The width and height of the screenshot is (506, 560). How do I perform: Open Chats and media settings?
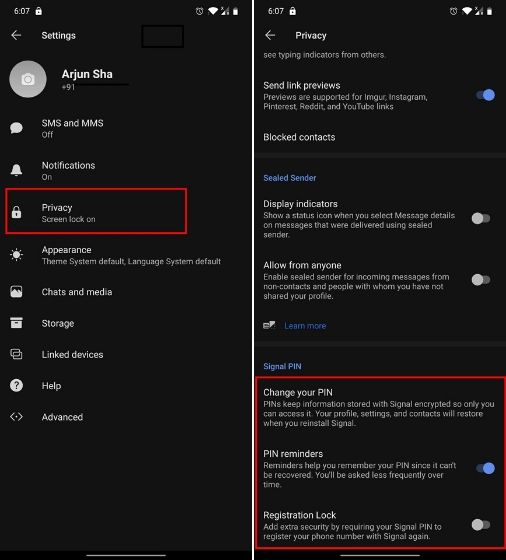coord(126,292)
